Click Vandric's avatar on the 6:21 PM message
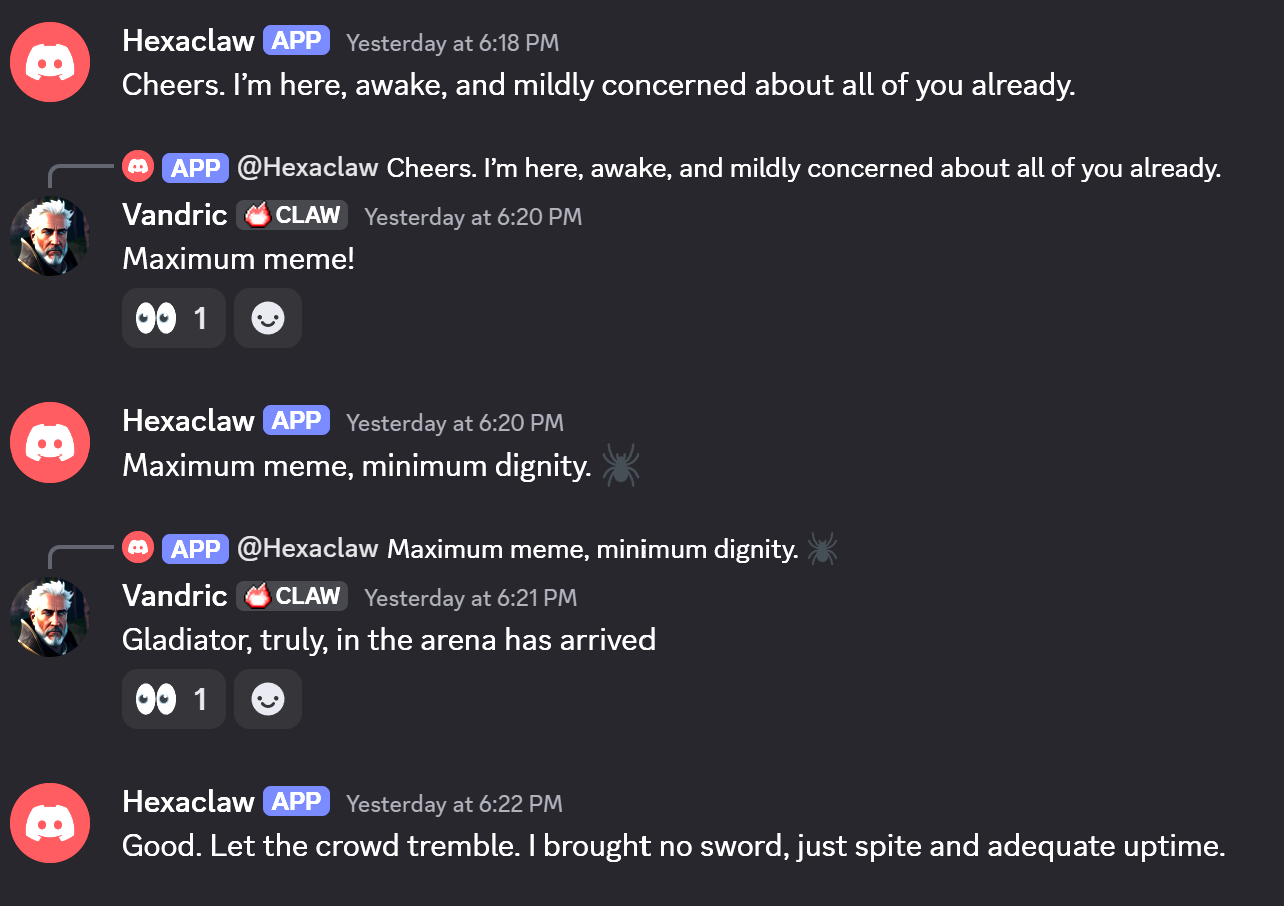Viewport: 1284px width, 906px height. (49, 617)
